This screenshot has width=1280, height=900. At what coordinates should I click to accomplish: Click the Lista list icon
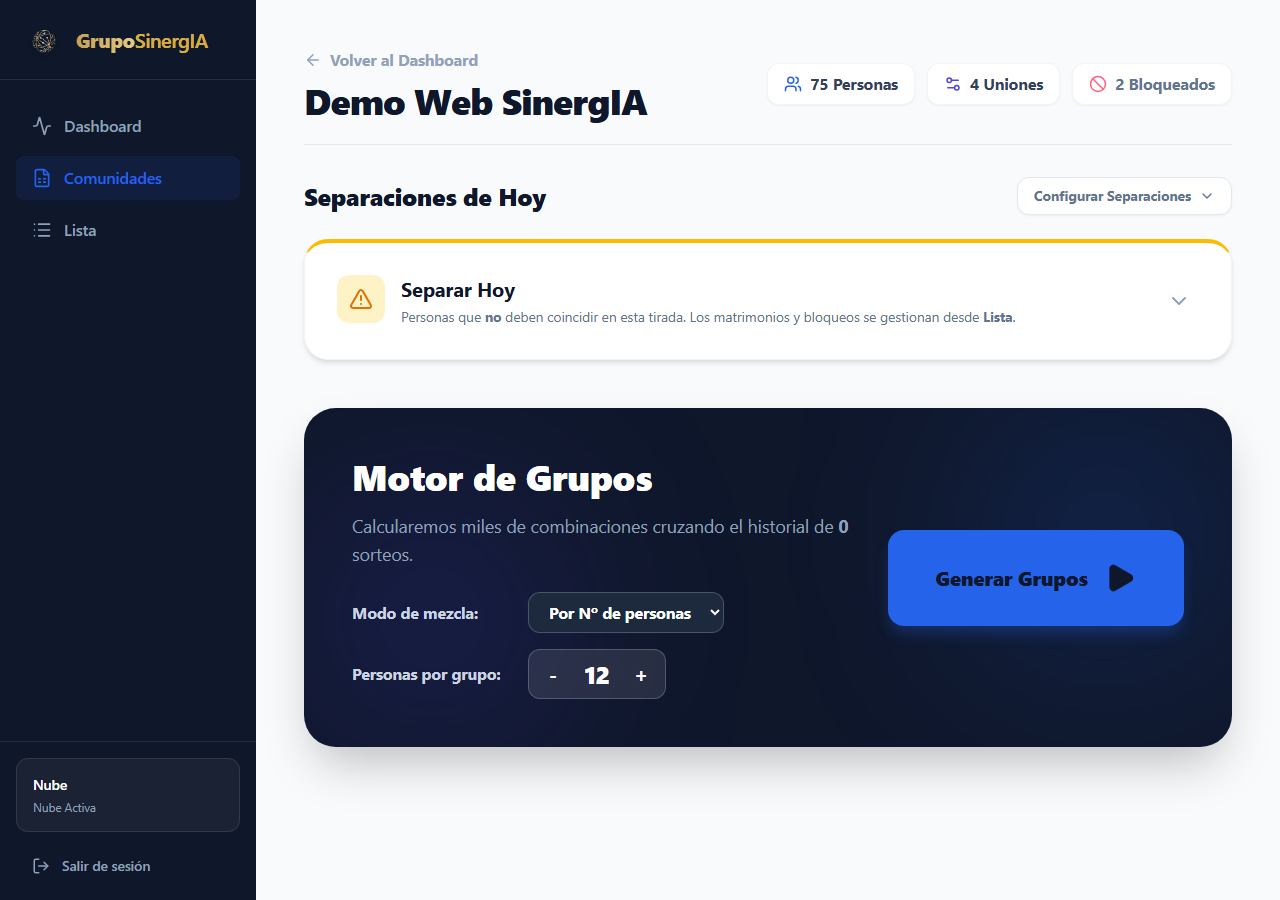tap(42, 230)
